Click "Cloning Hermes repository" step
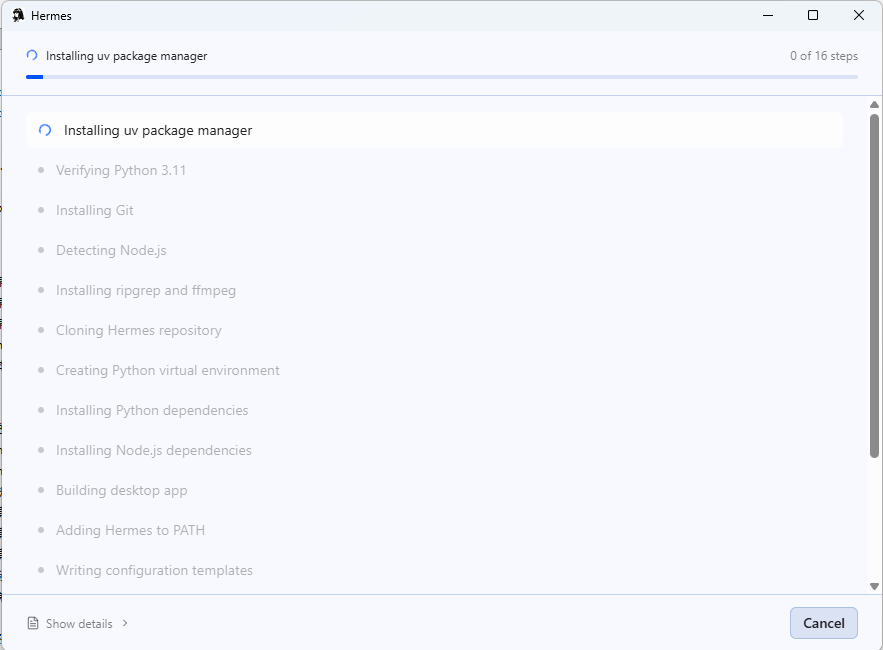The height and width of the screenshot is (650, 883). (139, 330)
